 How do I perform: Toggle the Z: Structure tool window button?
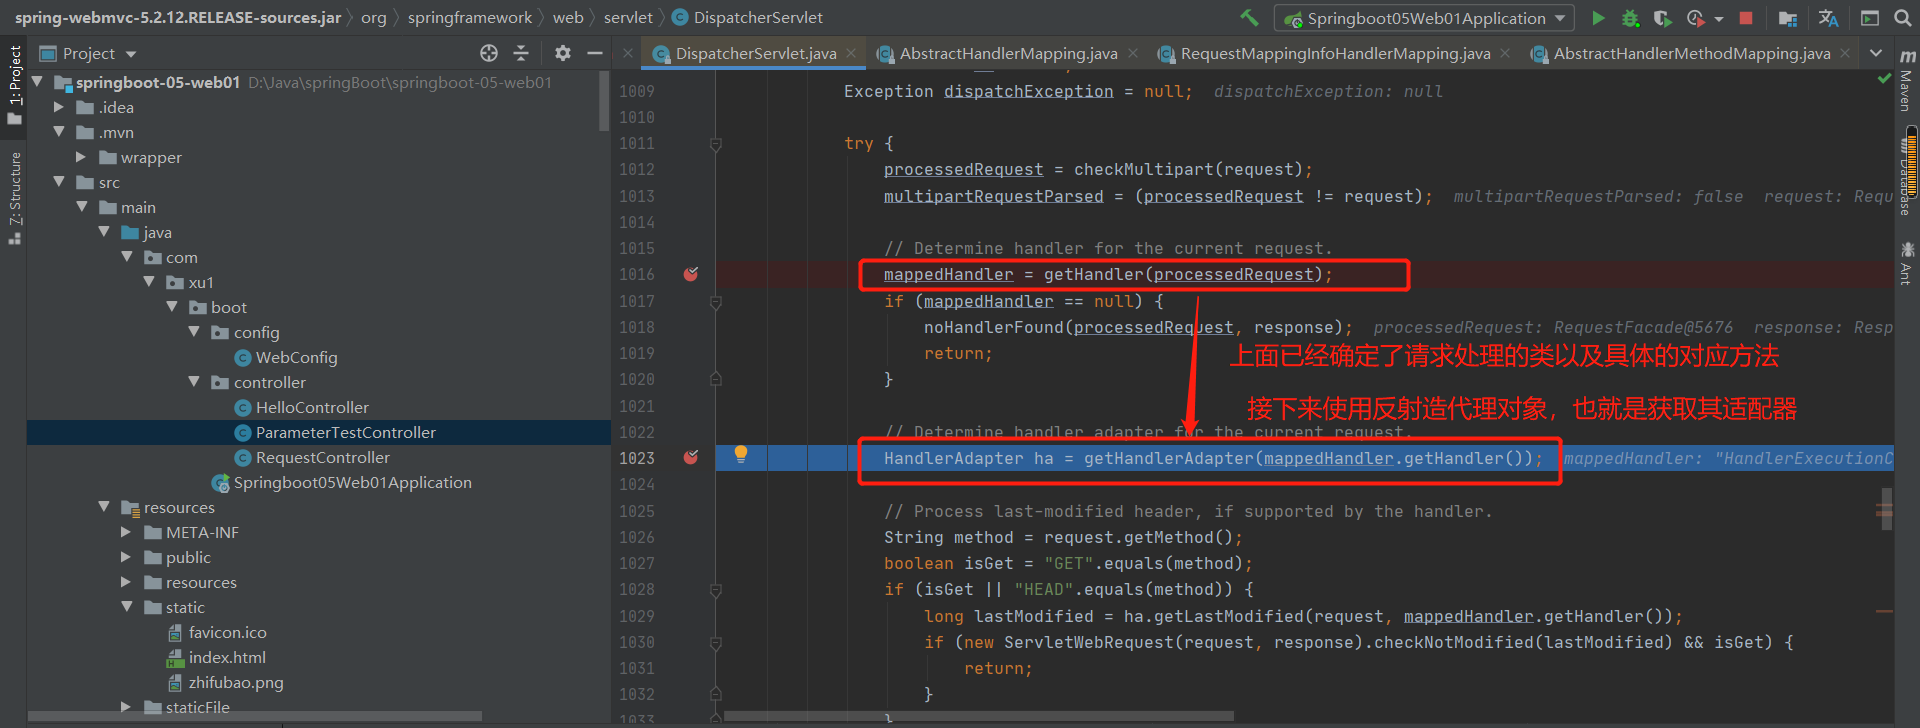pyautogui.click(x=14, y=197)
